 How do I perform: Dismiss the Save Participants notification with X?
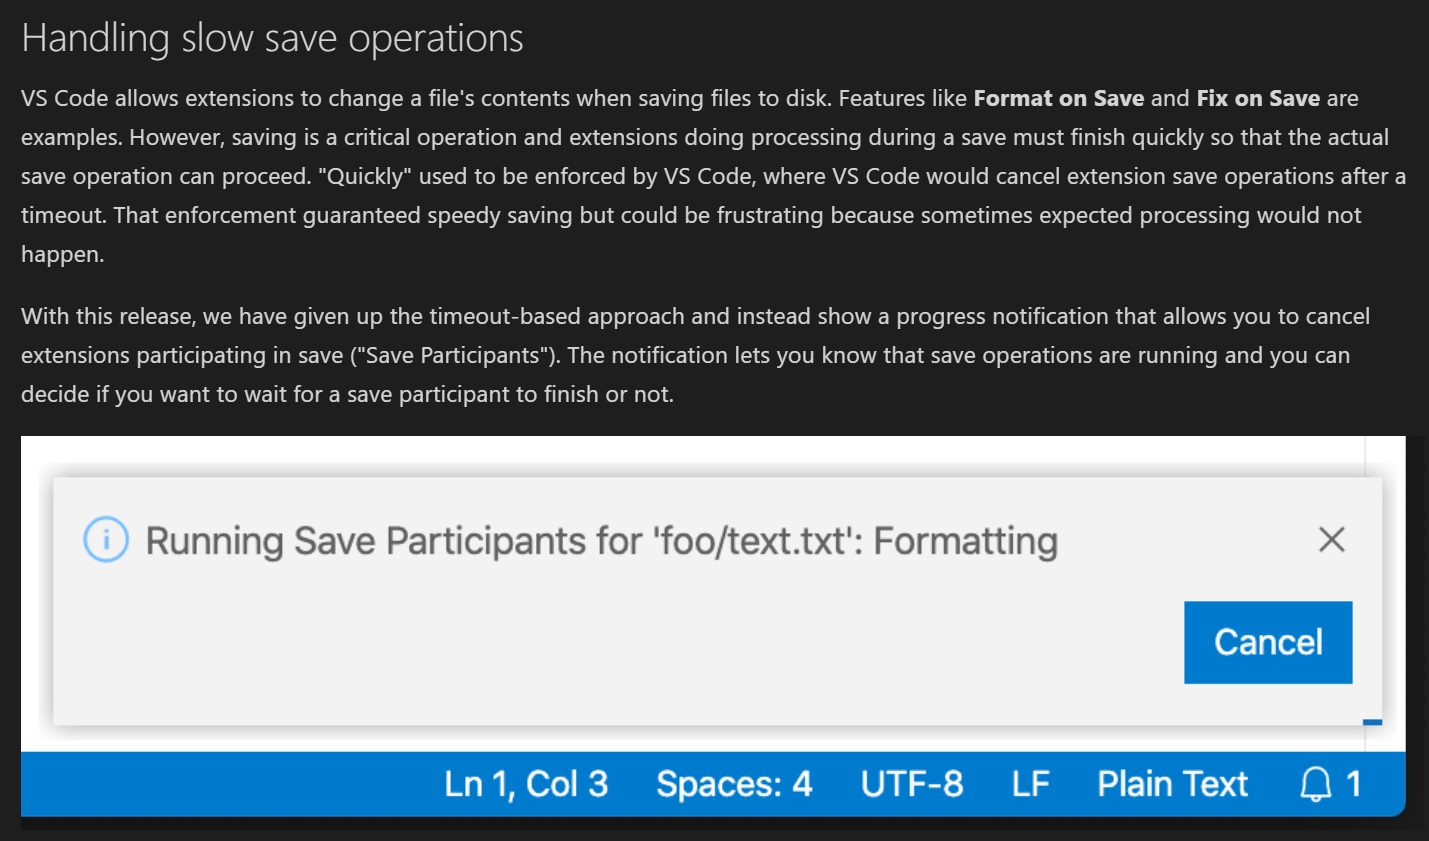(1331, 540)
